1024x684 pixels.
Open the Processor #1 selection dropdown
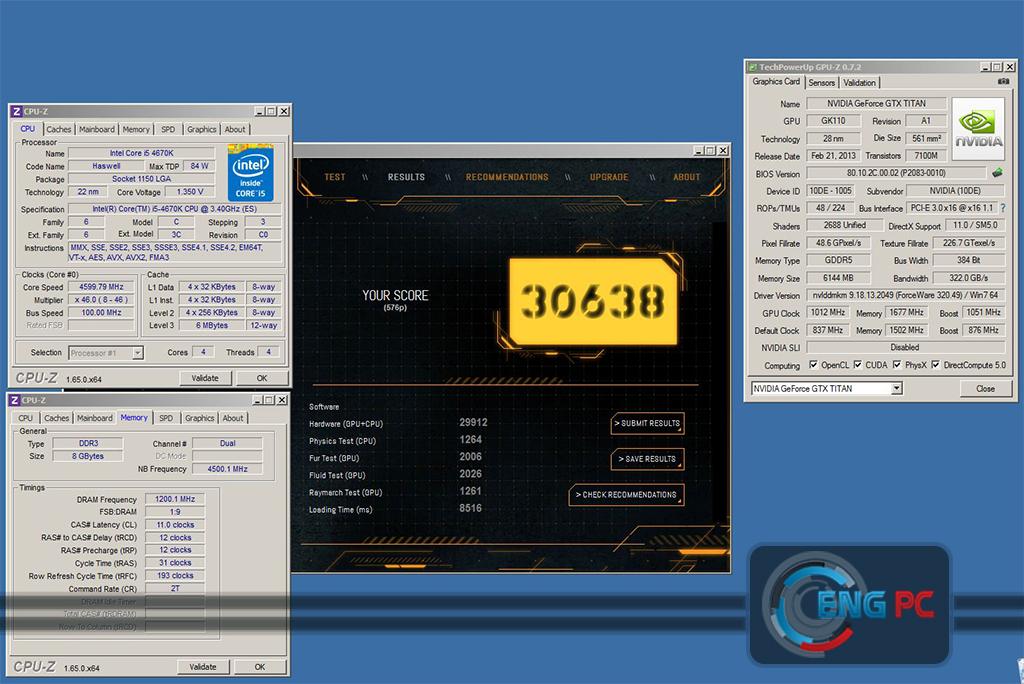[138, 353]
